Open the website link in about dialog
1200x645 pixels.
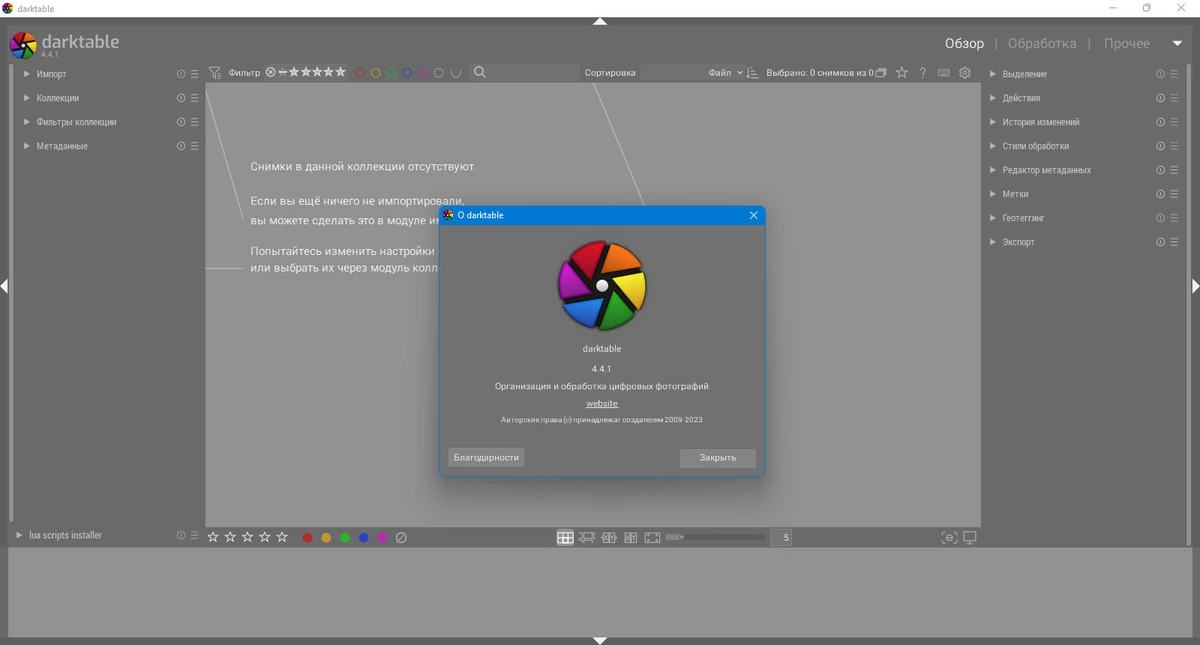pos(602,403)
